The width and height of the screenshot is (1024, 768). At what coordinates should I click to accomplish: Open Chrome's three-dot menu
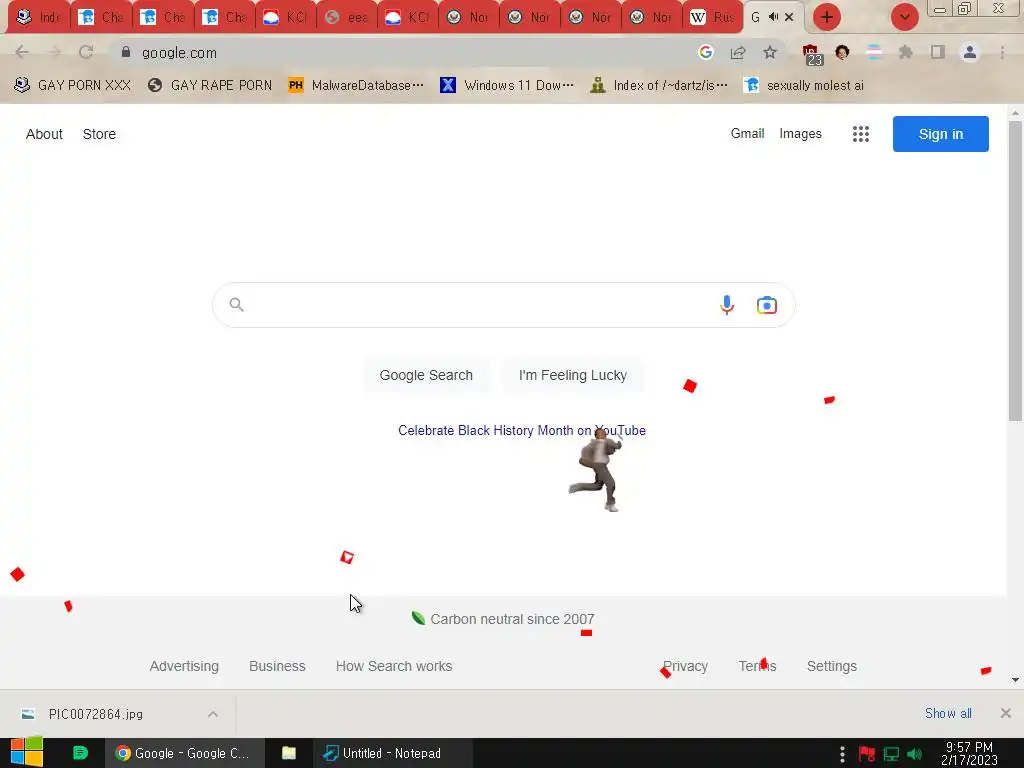point(1002,52)
